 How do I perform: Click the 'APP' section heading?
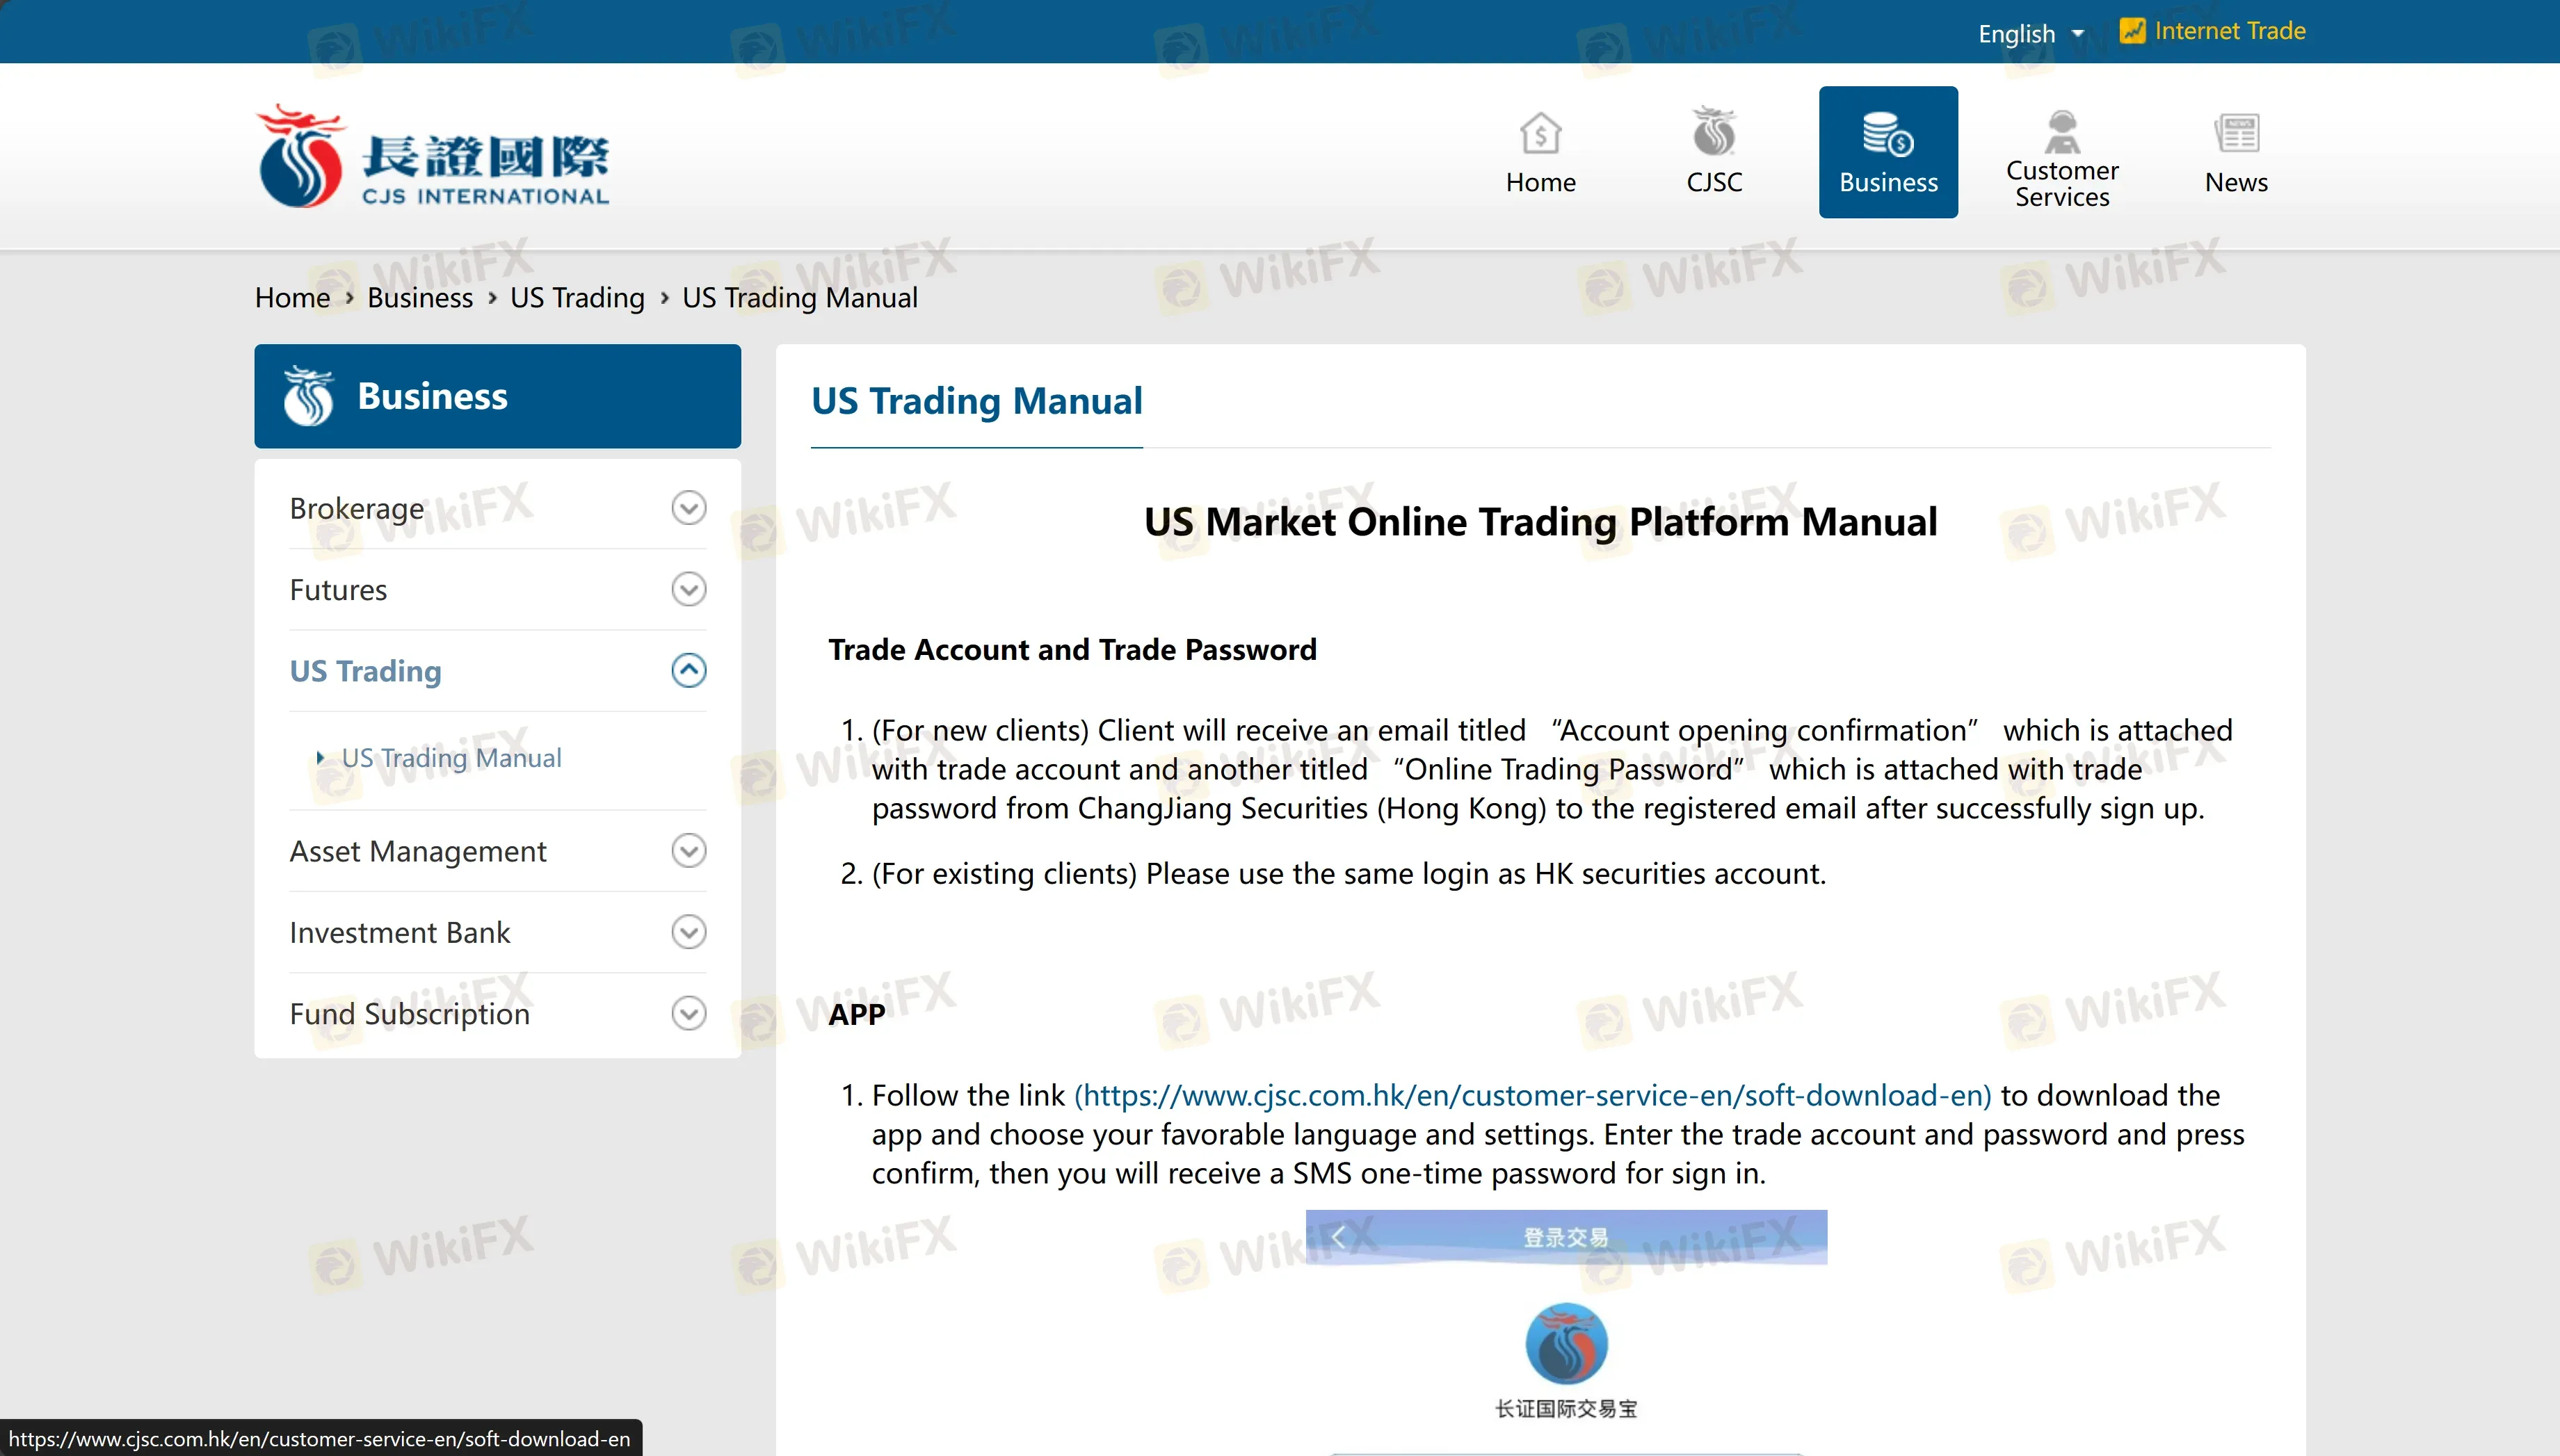(x=856, y=1014)
